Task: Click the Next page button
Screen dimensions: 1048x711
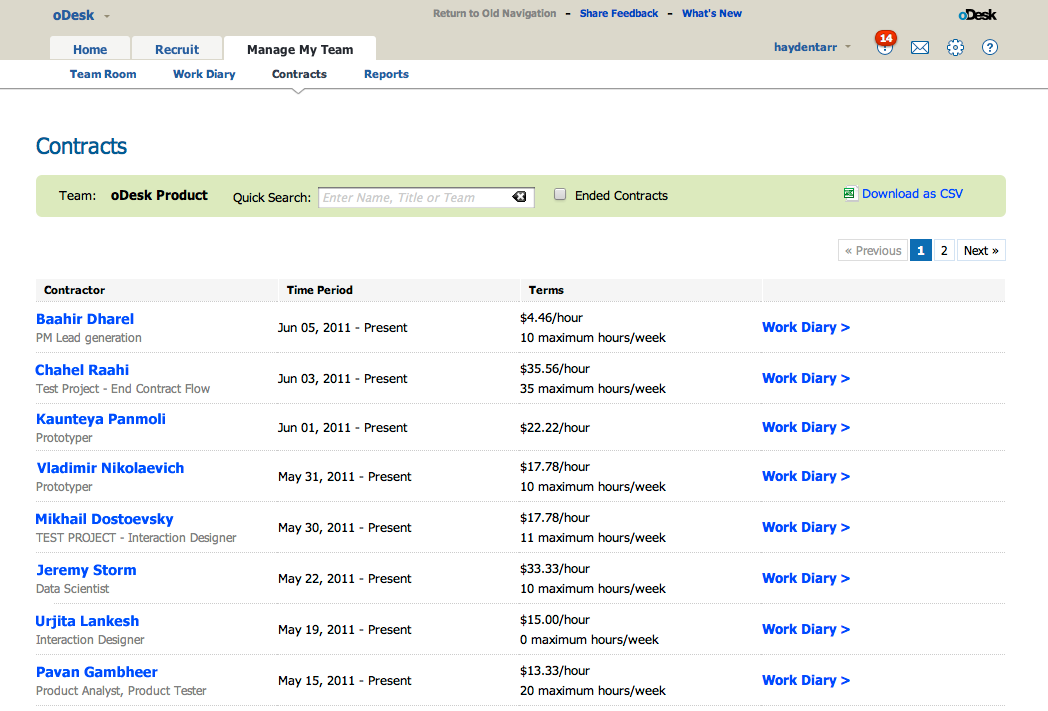Action: [981, 251]
